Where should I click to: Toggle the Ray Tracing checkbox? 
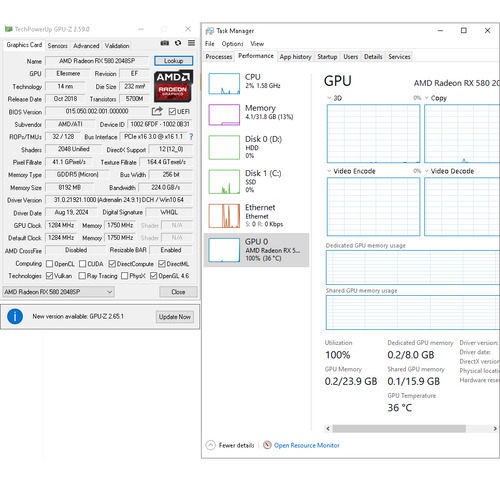(x=82, y=276)
